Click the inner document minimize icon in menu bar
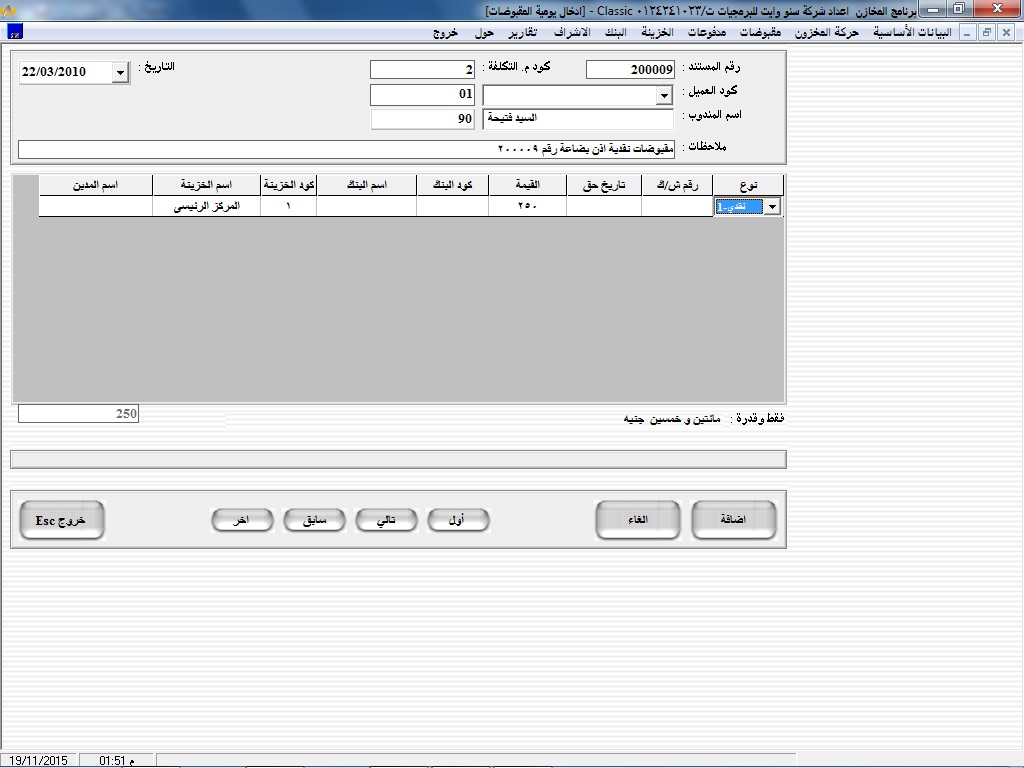1024x768 pixels. point(968,32)
